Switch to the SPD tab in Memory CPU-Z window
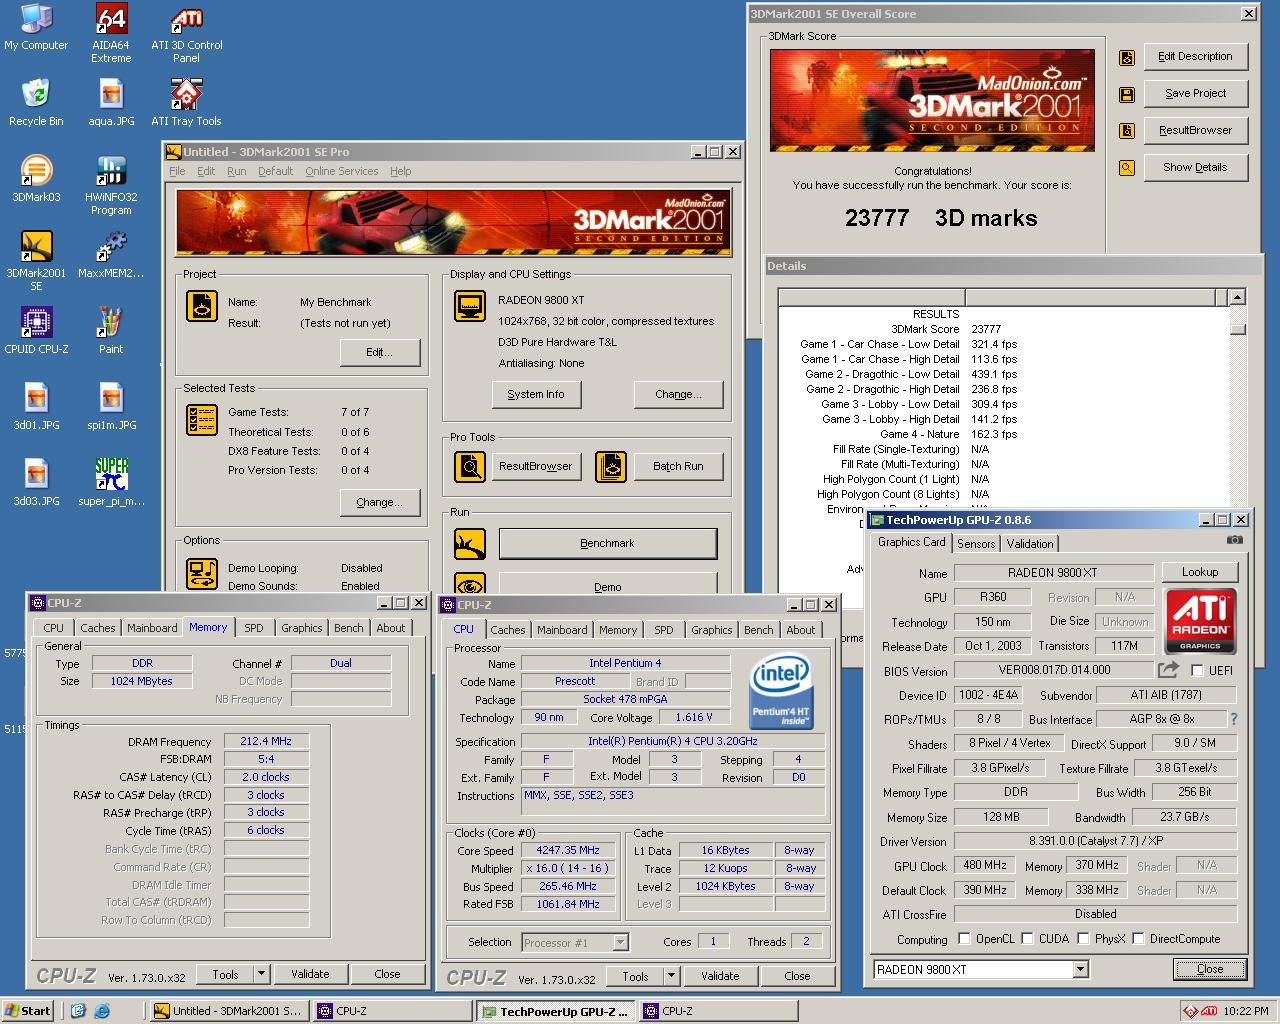Image resolution: width=1280 pixels, height=1024 pixels. click(254, 628)
